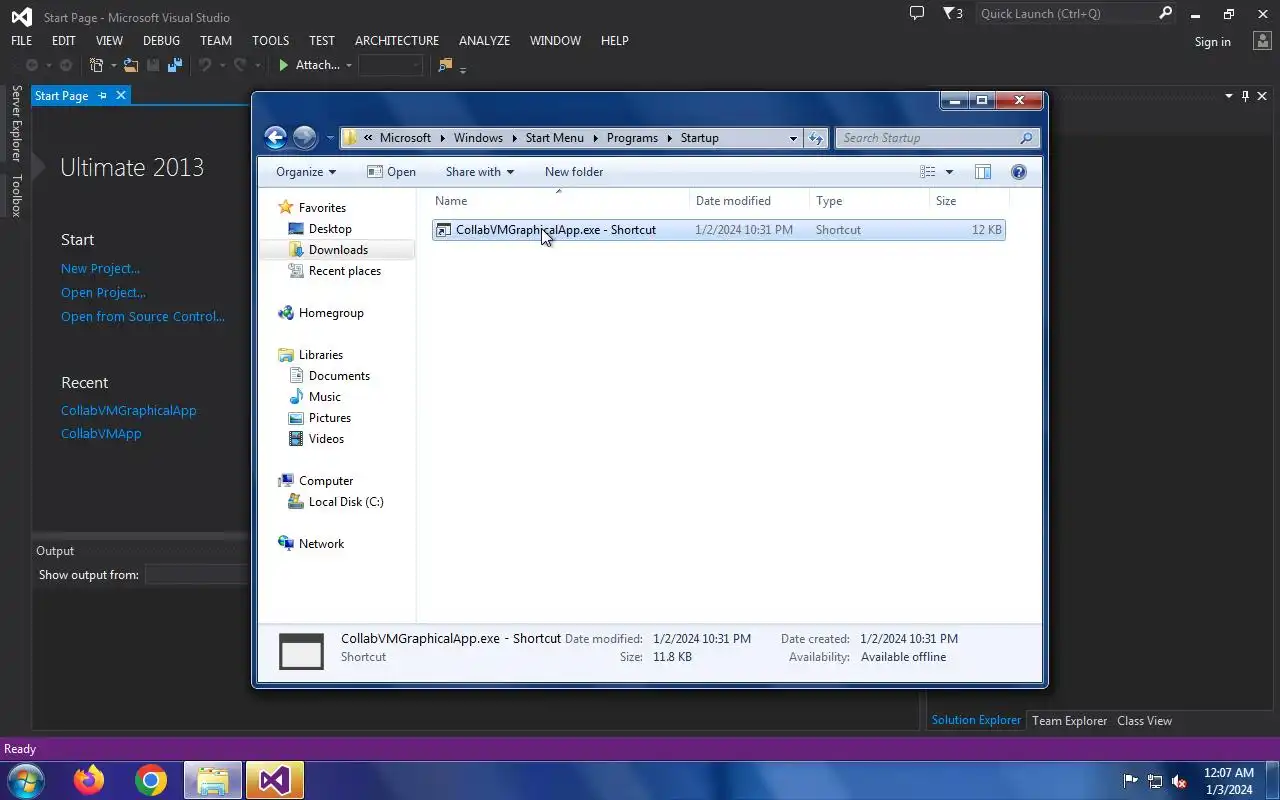
Task: Click Sign in in Visual Studio
Action: (x=1212, y=41)
